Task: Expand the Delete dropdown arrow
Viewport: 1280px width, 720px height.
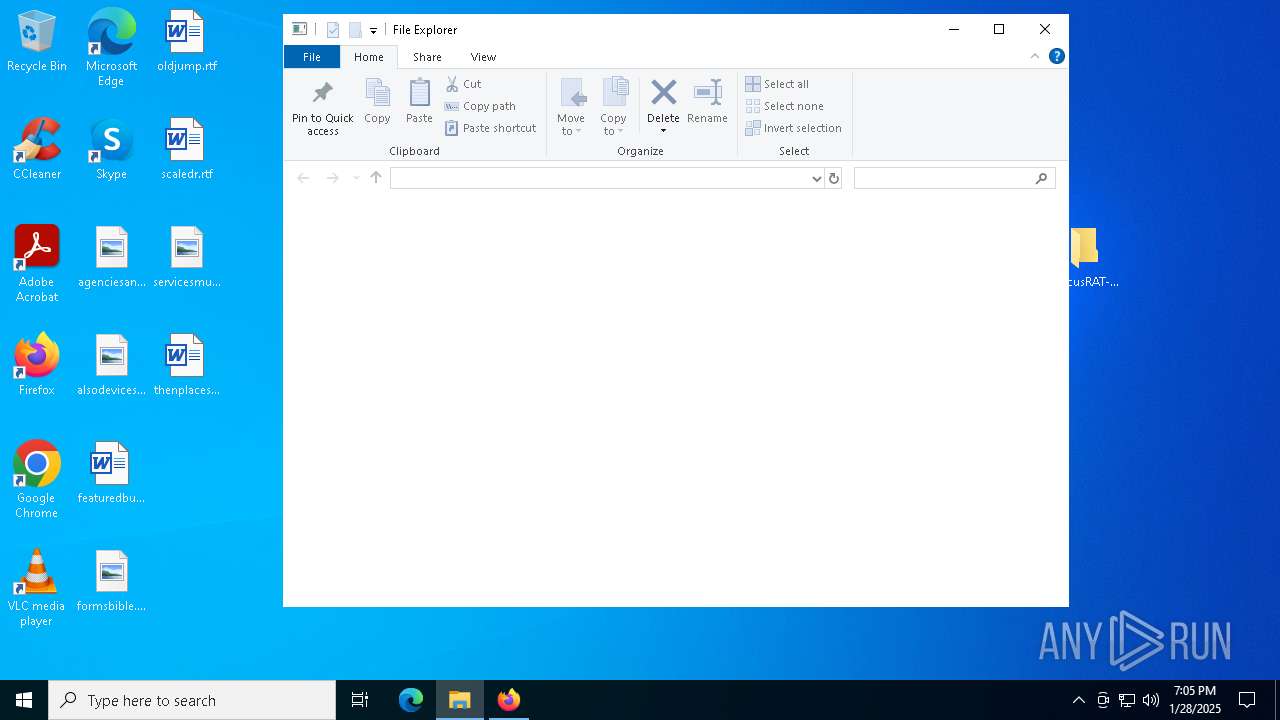Action: [663, 131]
